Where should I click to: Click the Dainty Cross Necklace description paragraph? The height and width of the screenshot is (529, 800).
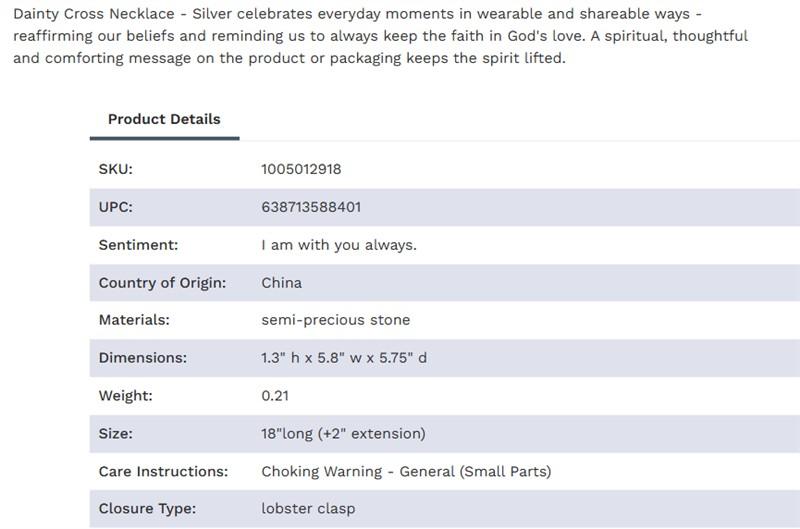(380, 36)
